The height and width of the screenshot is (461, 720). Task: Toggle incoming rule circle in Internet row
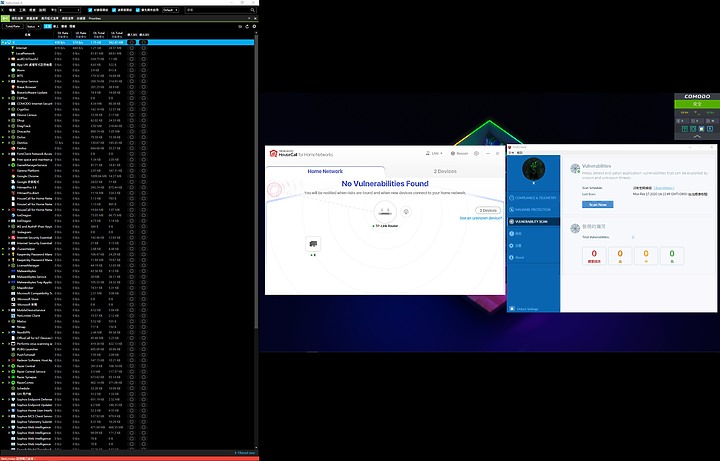pyautogui.click(x=132, y=48)
